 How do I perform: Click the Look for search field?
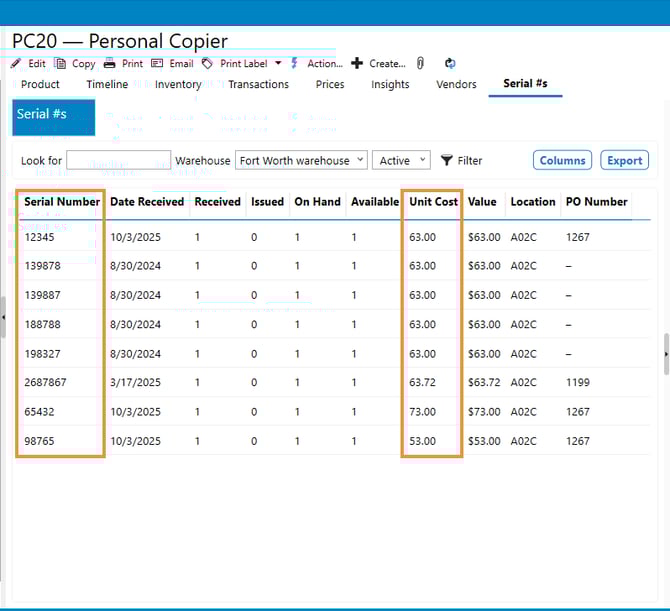point(118,160)
